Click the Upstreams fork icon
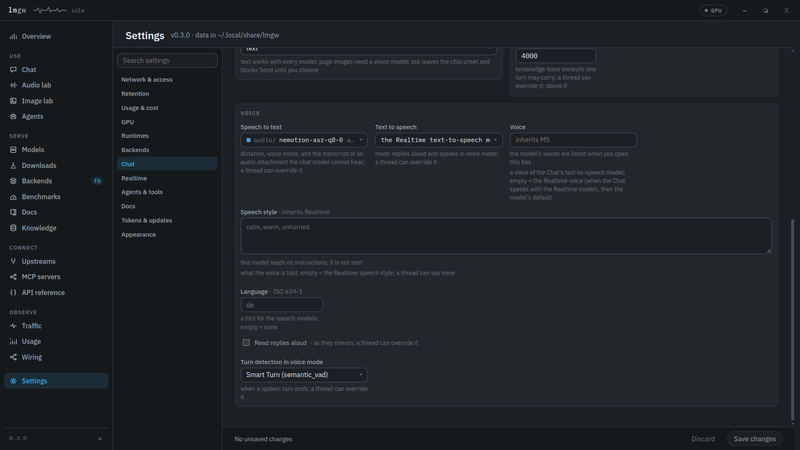This screenshot has width=800, height=450. pyautogui.click(x=13, y=261)
